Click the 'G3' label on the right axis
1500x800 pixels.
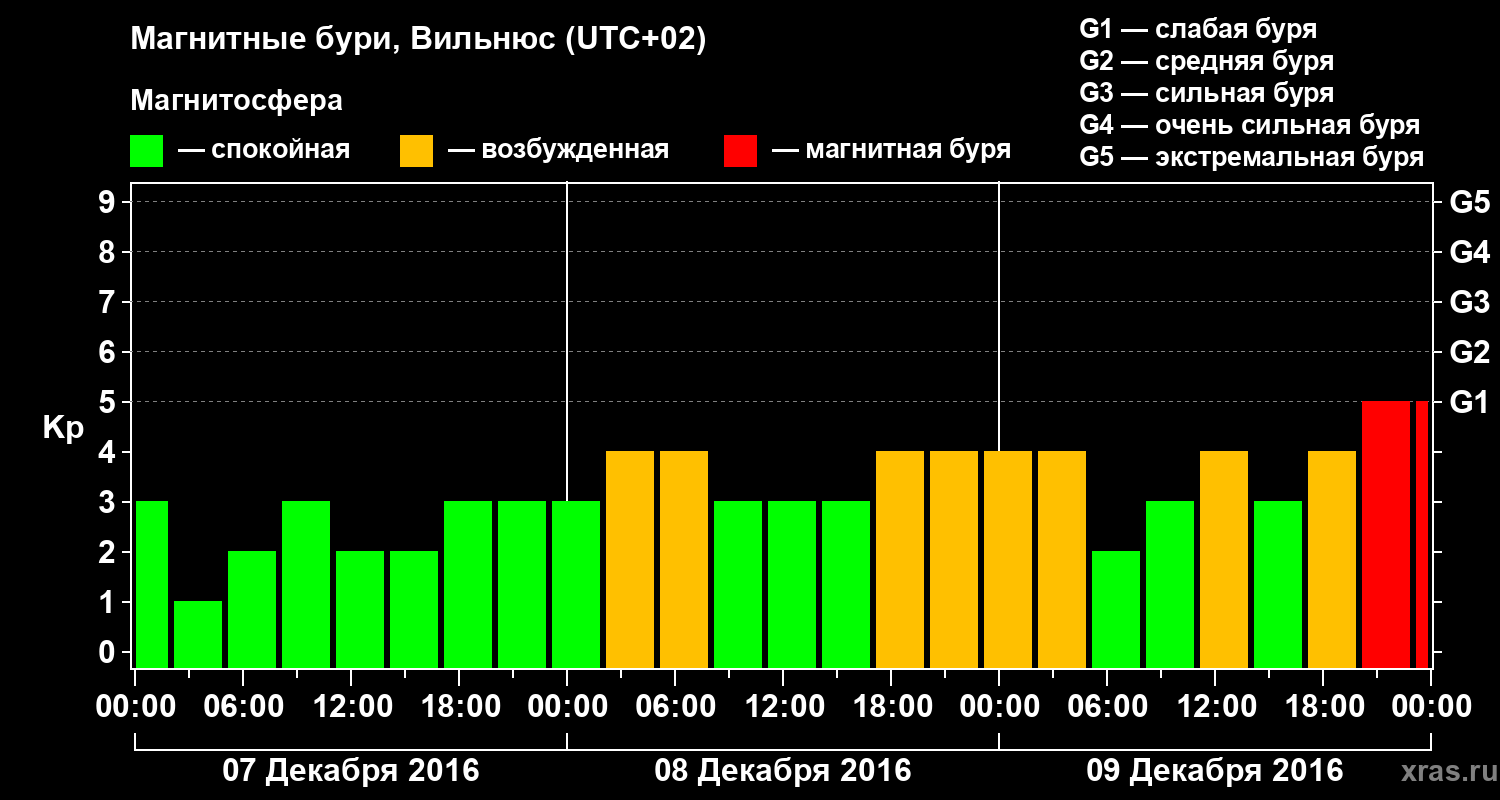(x=1469, y=302)
